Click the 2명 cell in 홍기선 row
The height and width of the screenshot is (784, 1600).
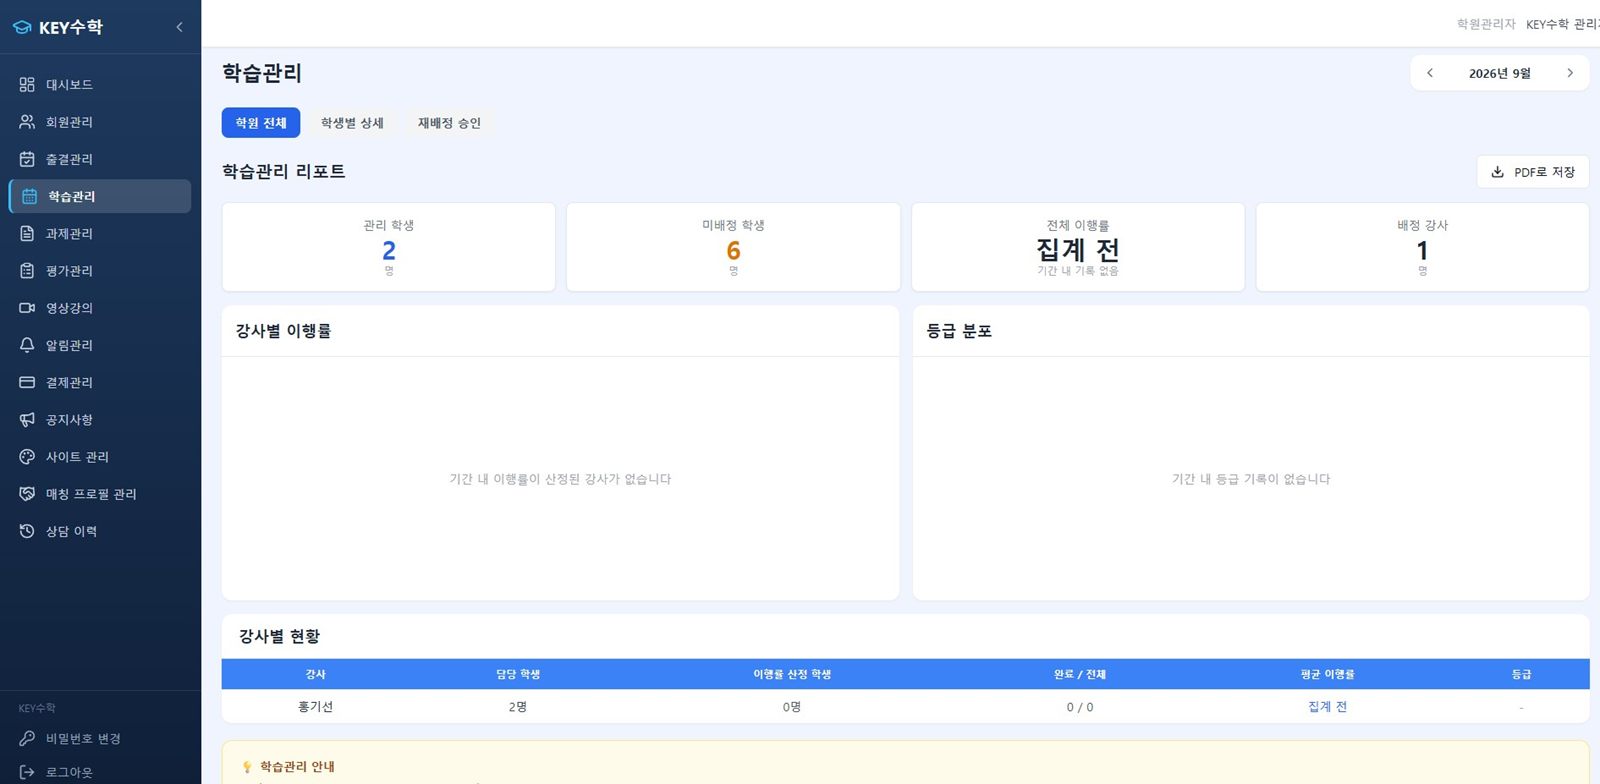coord(518,707)
